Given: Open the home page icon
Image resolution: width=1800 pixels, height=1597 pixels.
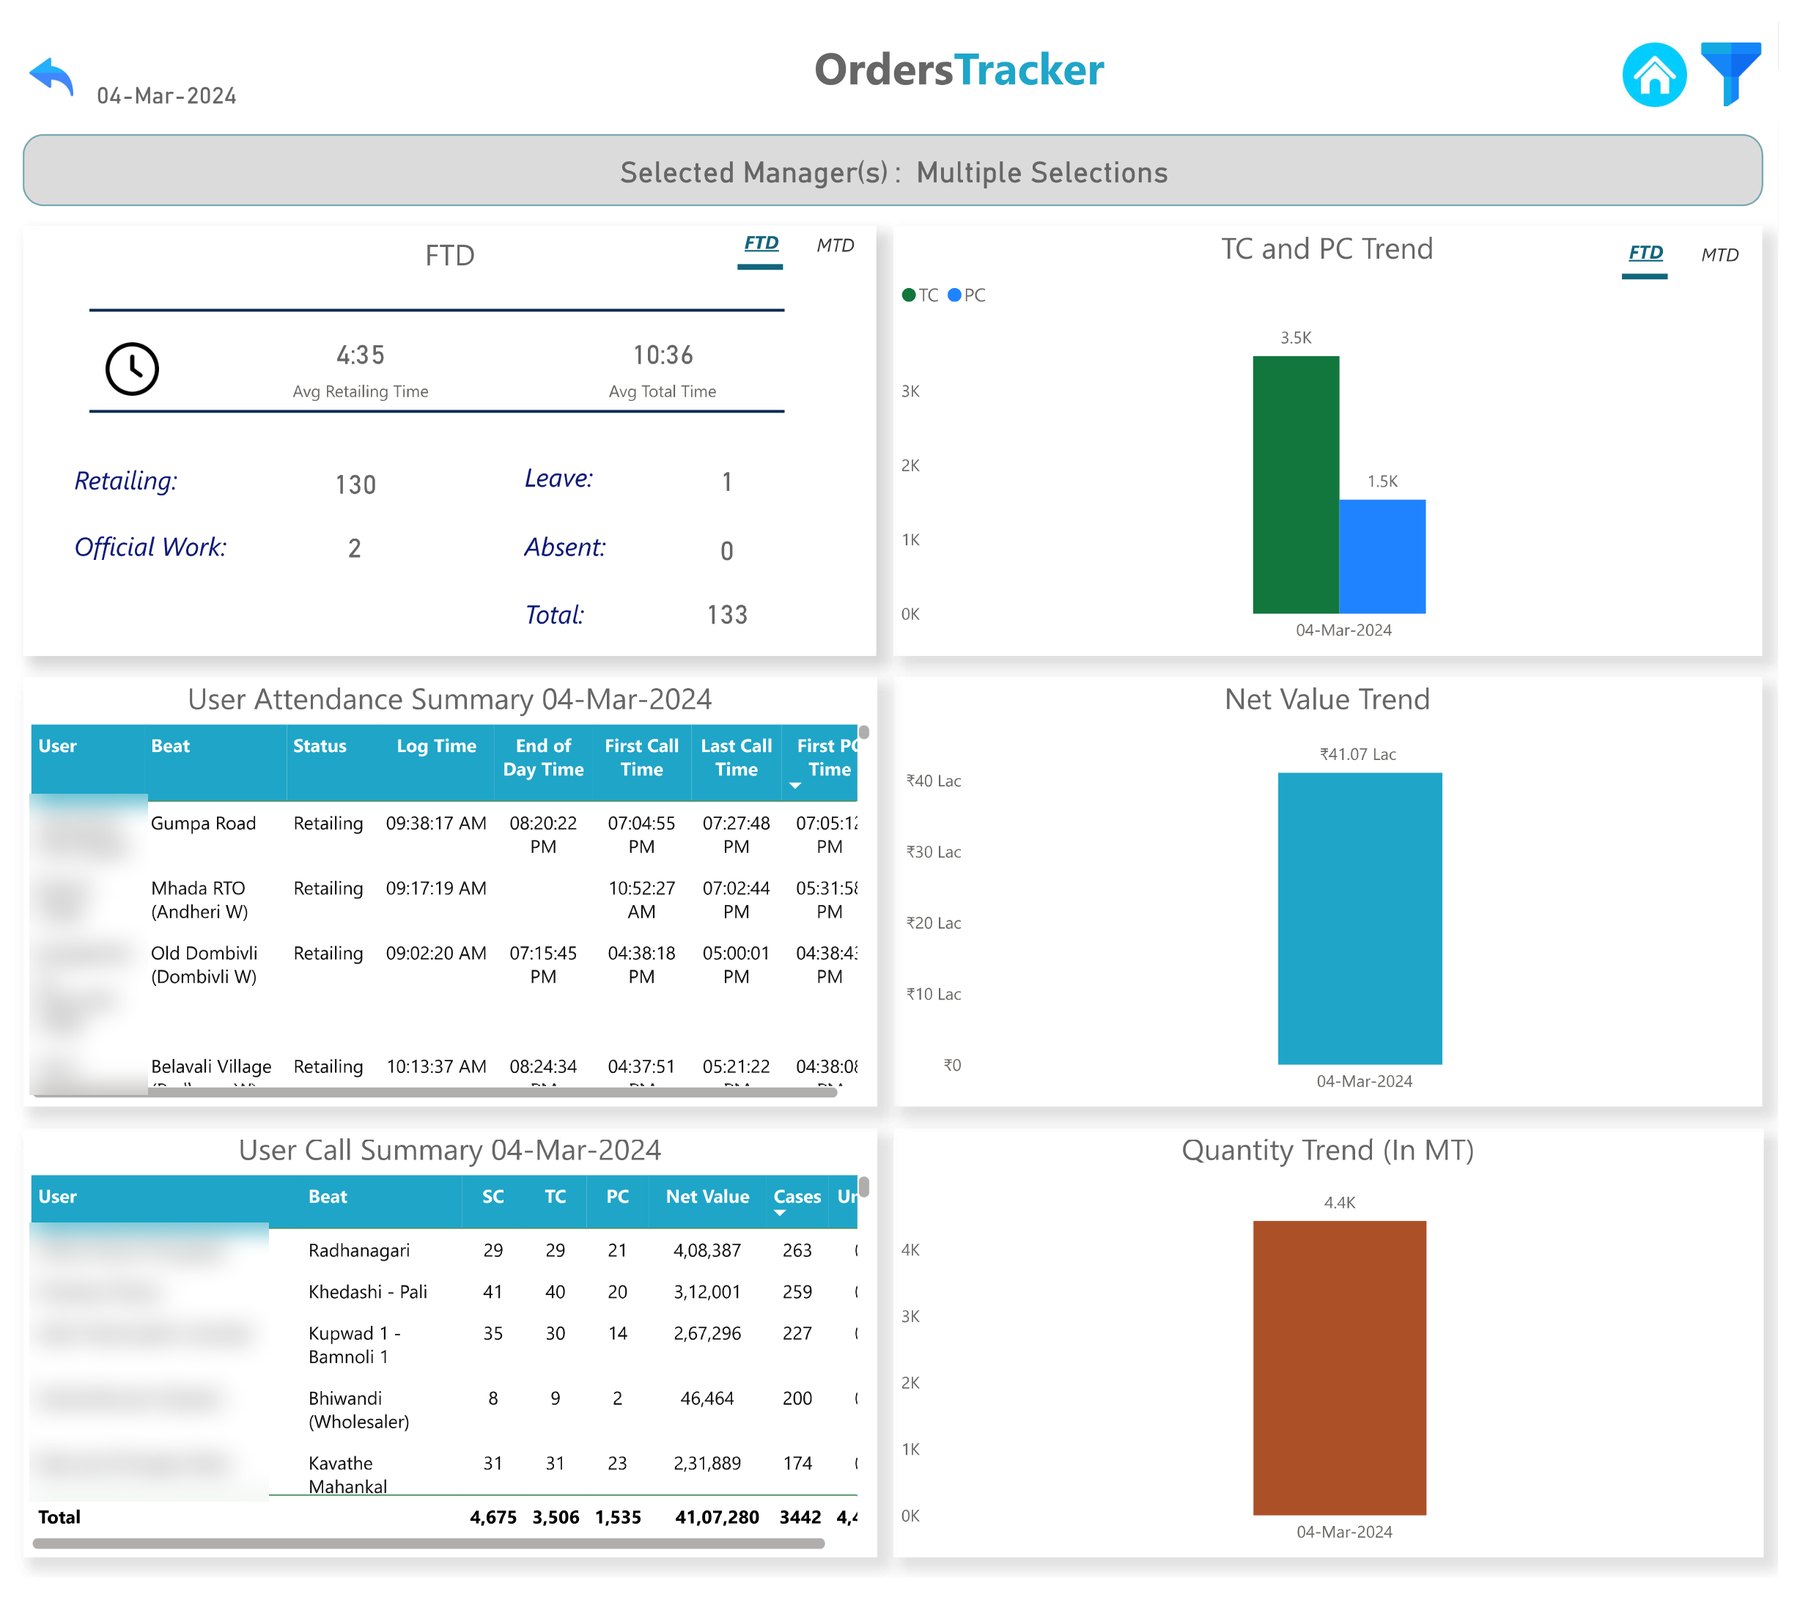Looking at the screenshot, I should pyautogui.click(x=1654, y=75).
